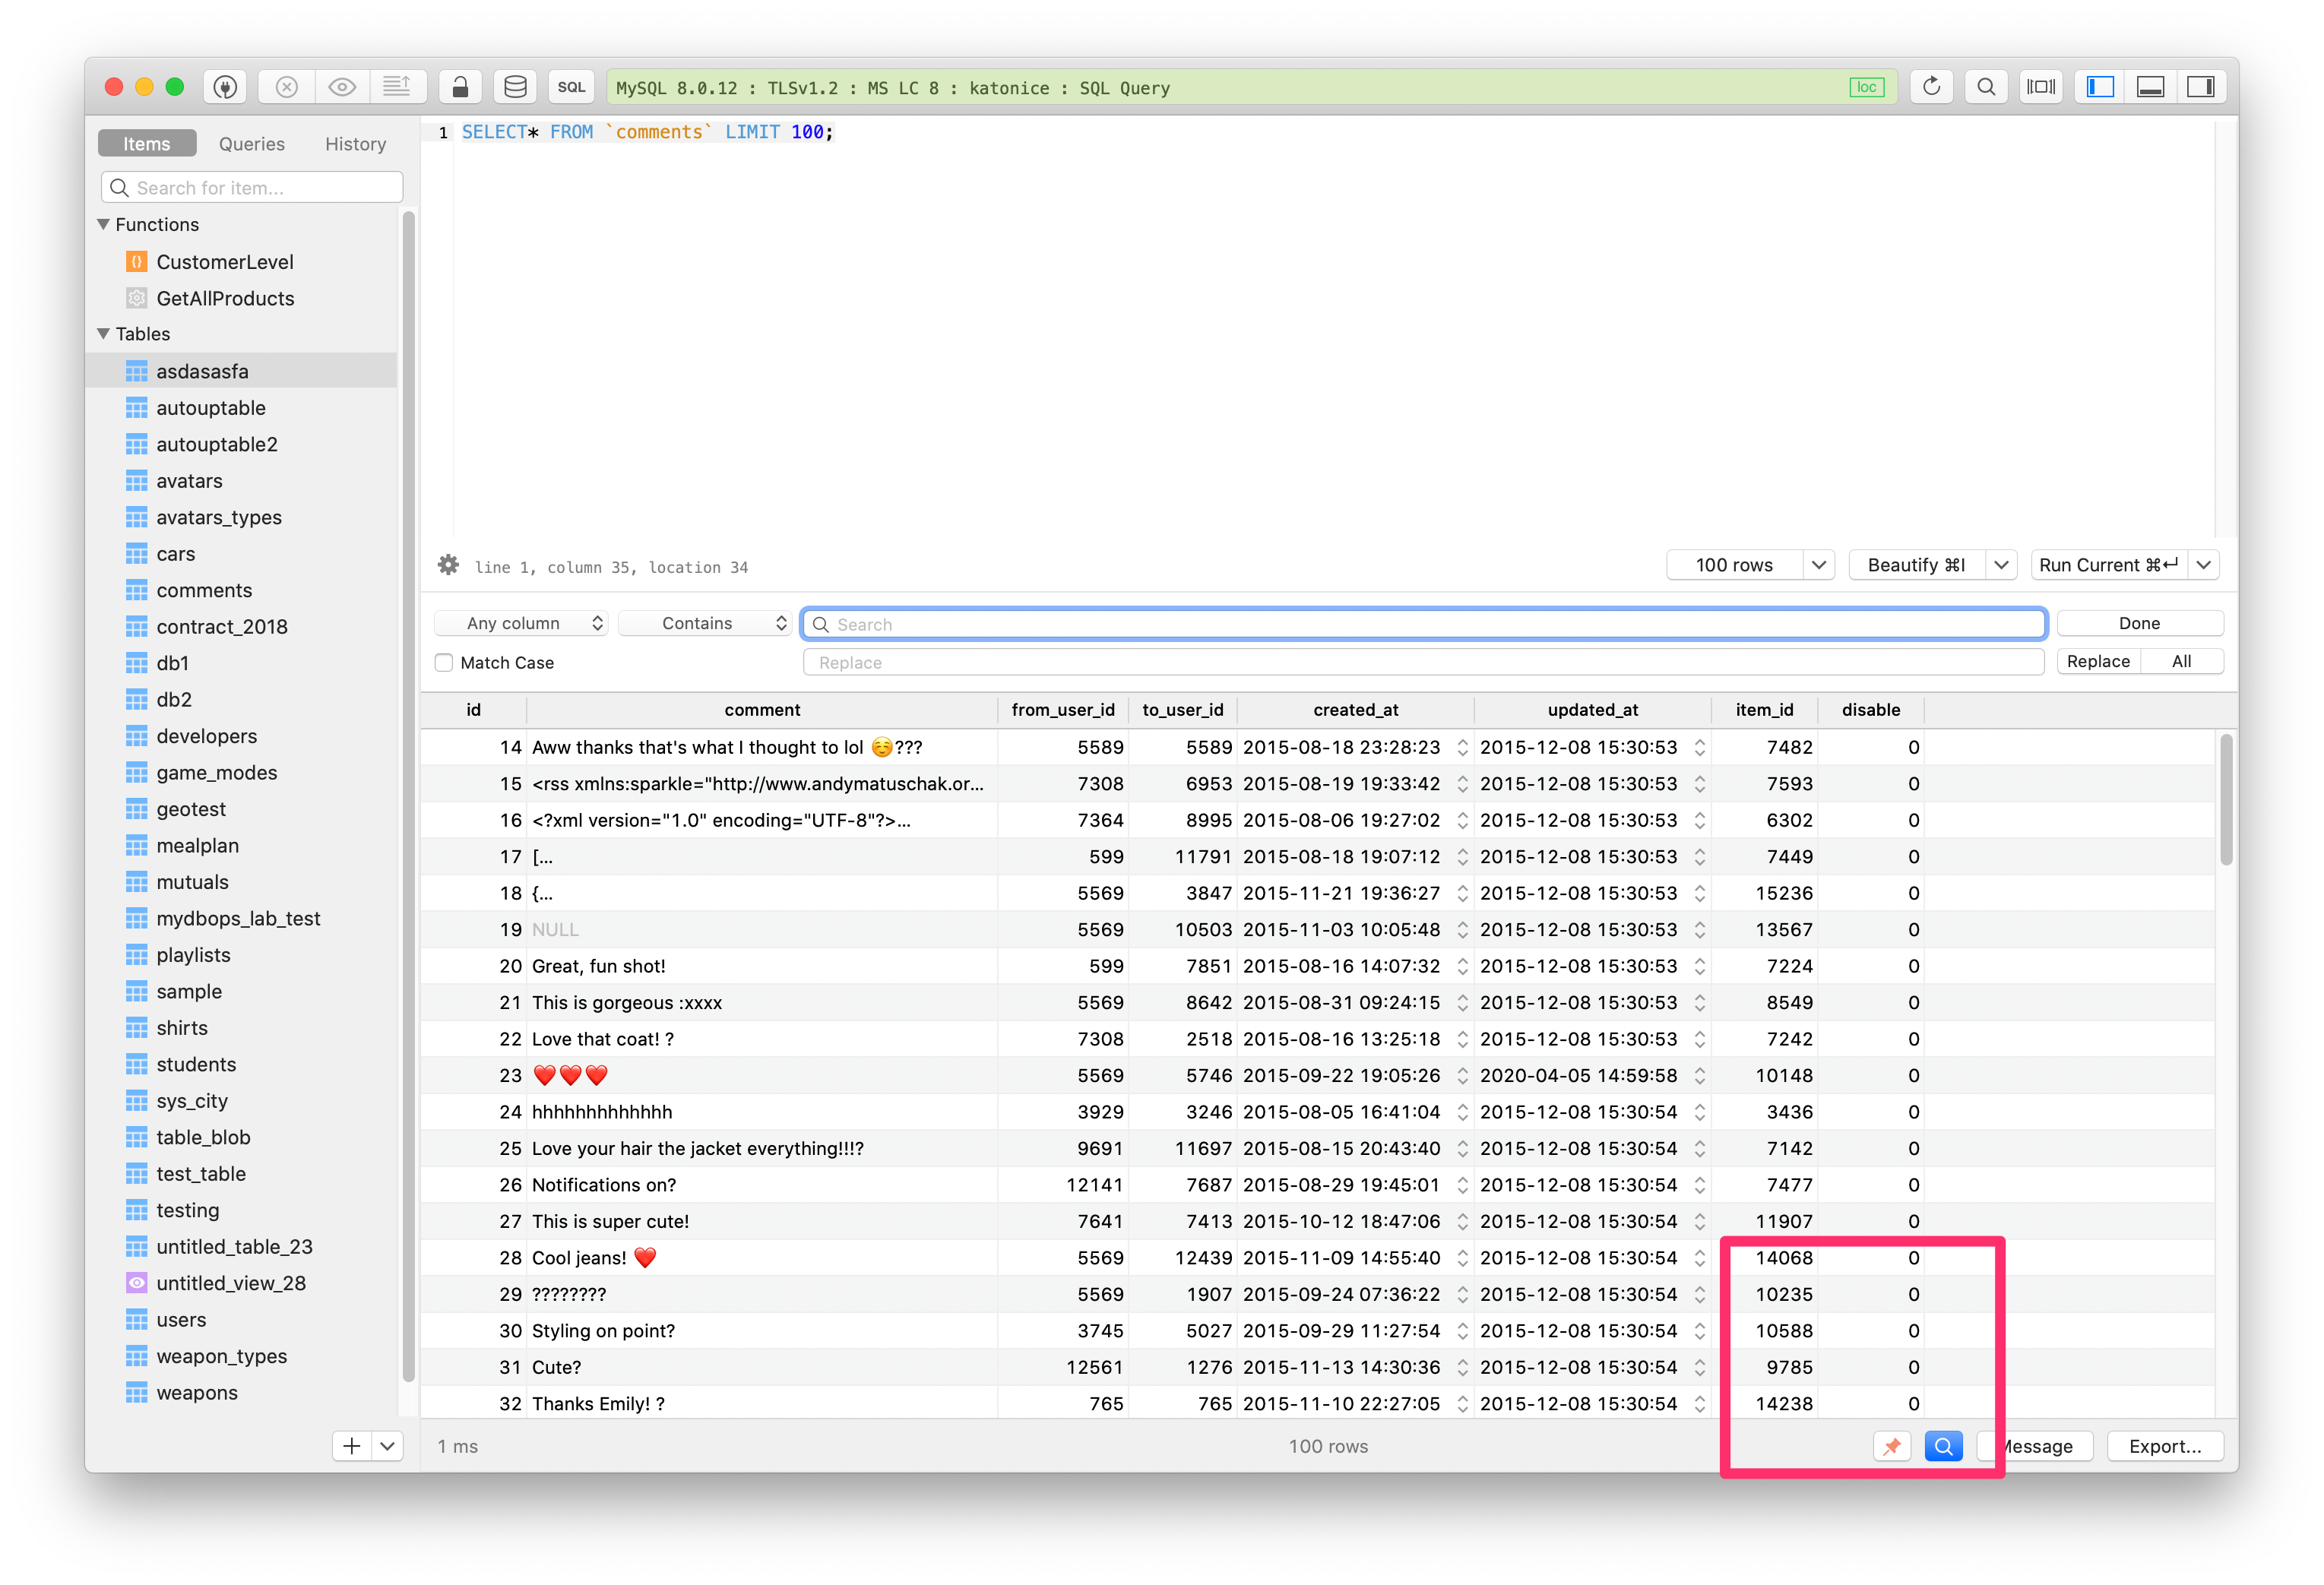The height and width of the screenshot is (1585, 2324).
Task: Collapse the Tables tree section
Action: coord(103,333)
